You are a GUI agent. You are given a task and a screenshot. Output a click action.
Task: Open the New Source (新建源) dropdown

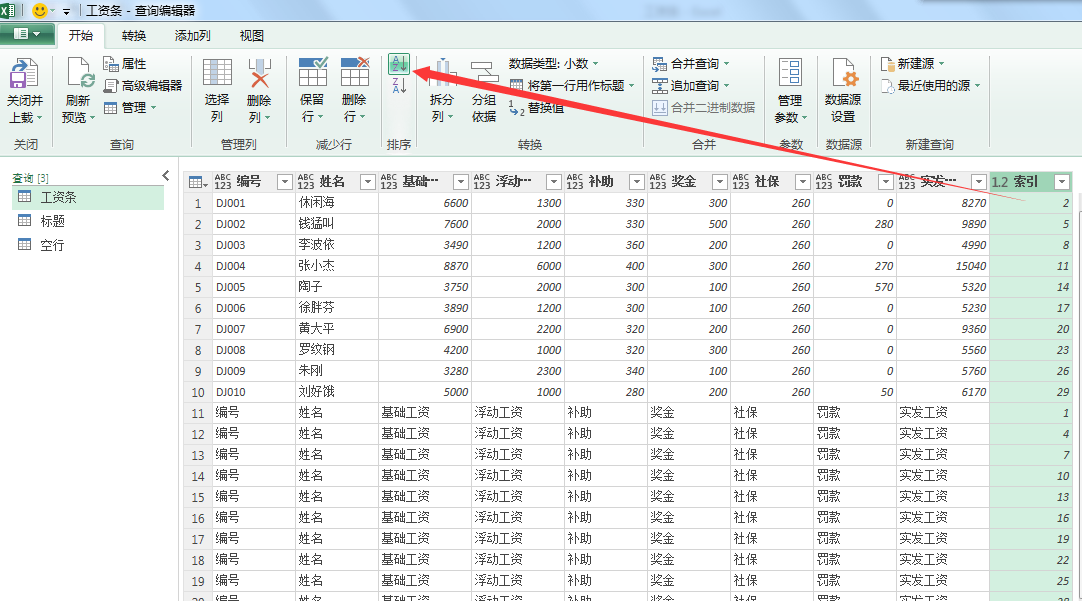(912, 63)
